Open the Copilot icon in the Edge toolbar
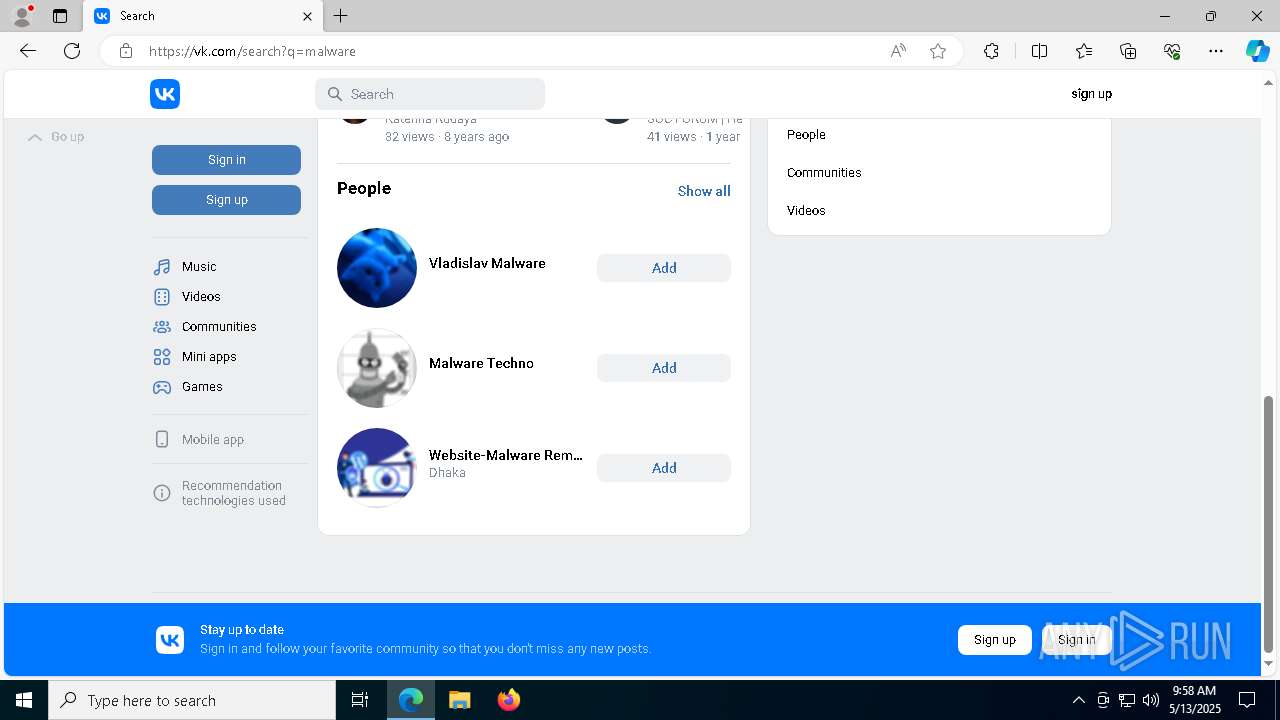Screen dimensions: 1280x720 [1257, 51]
